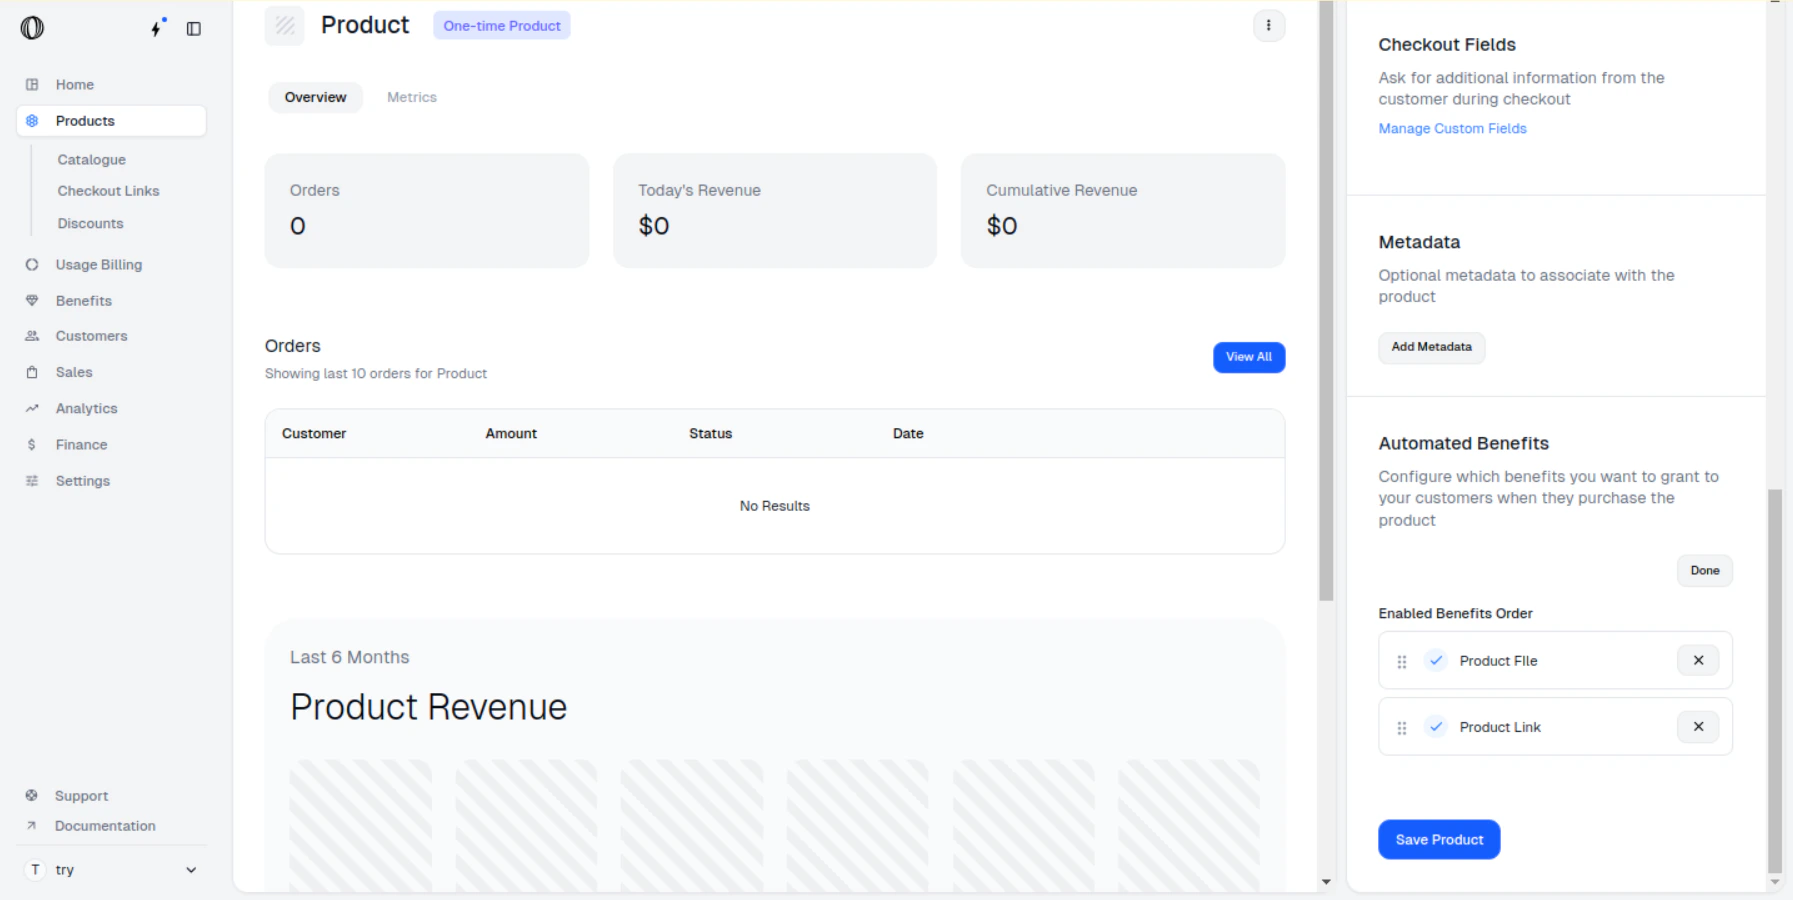Click the Customer column header
The width and height of the screenshot is (1793, 900).
point(314,434)
